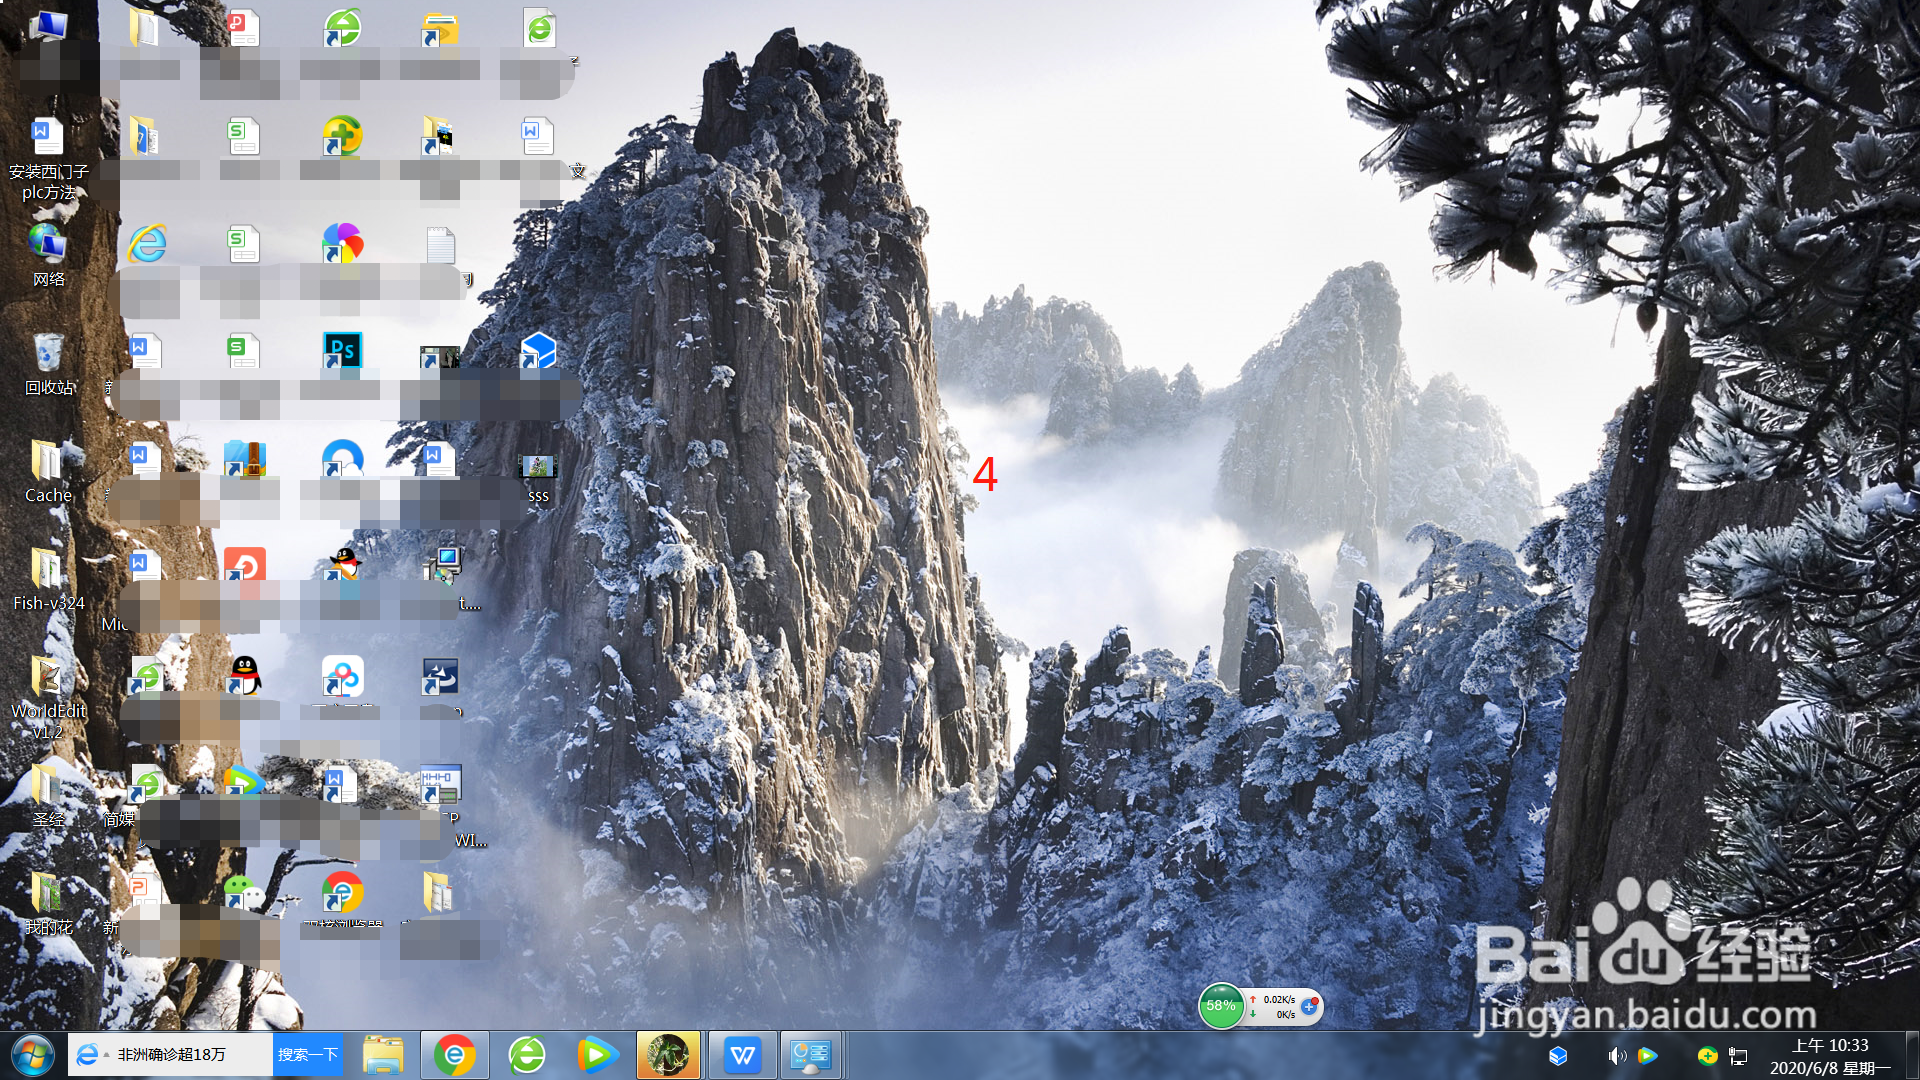Select the Photoshop desktop shortcut
1920x1080 pixels.
[x=342, y=352]
